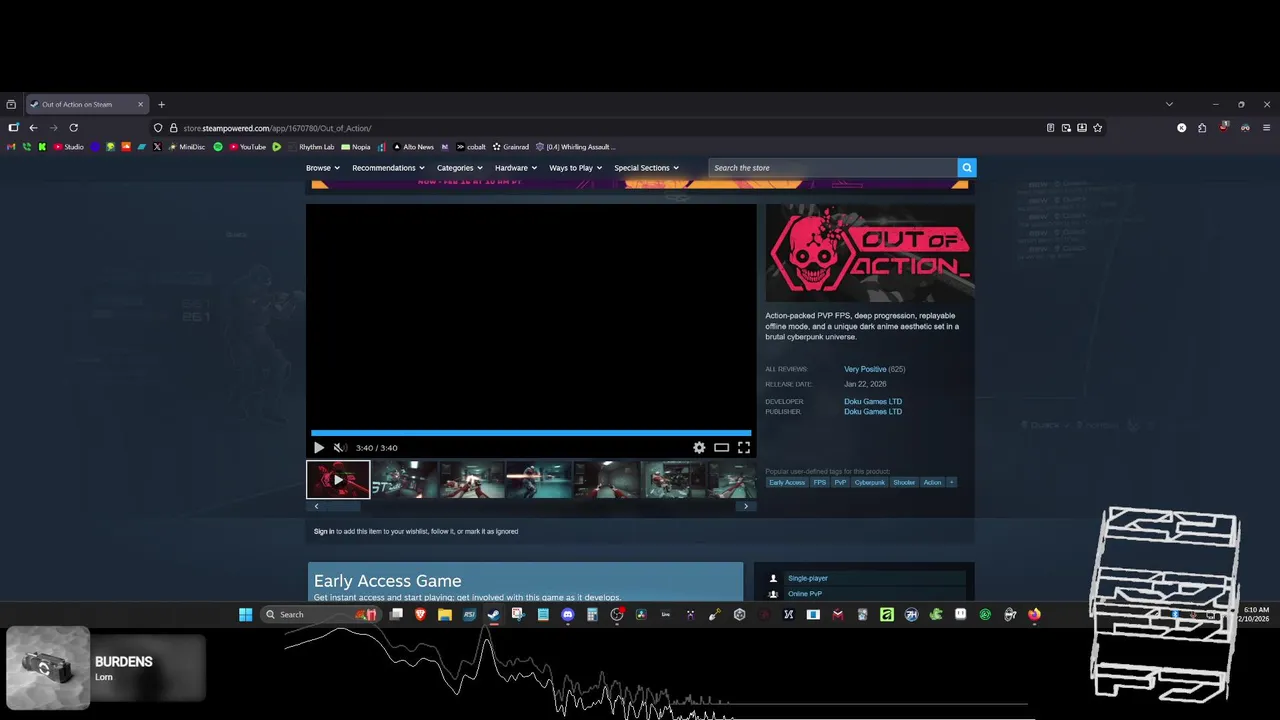Switch to Out of Action on Steam tab
The height and width of the screenshot is (720, 1280).
(87, 104)
